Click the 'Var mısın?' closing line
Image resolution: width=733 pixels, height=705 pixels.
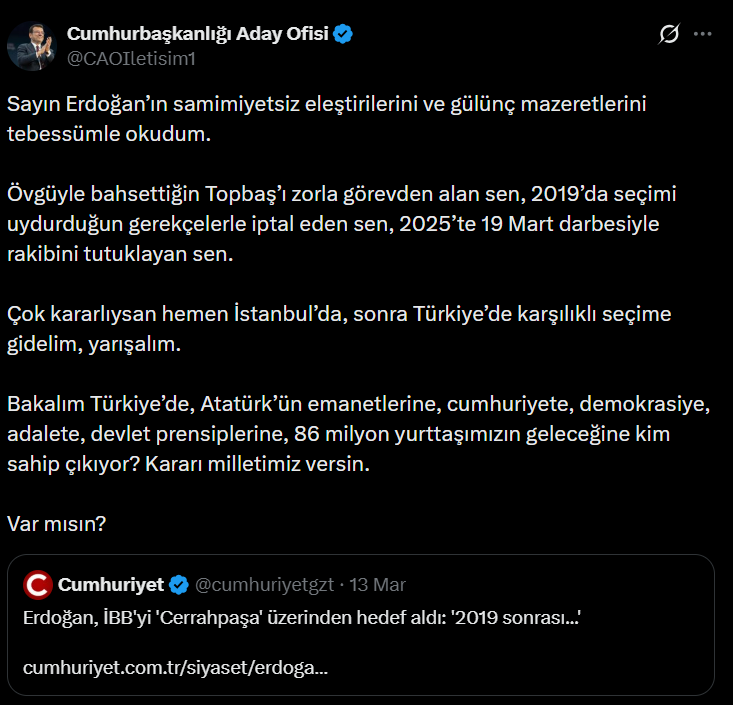(57, 523)
